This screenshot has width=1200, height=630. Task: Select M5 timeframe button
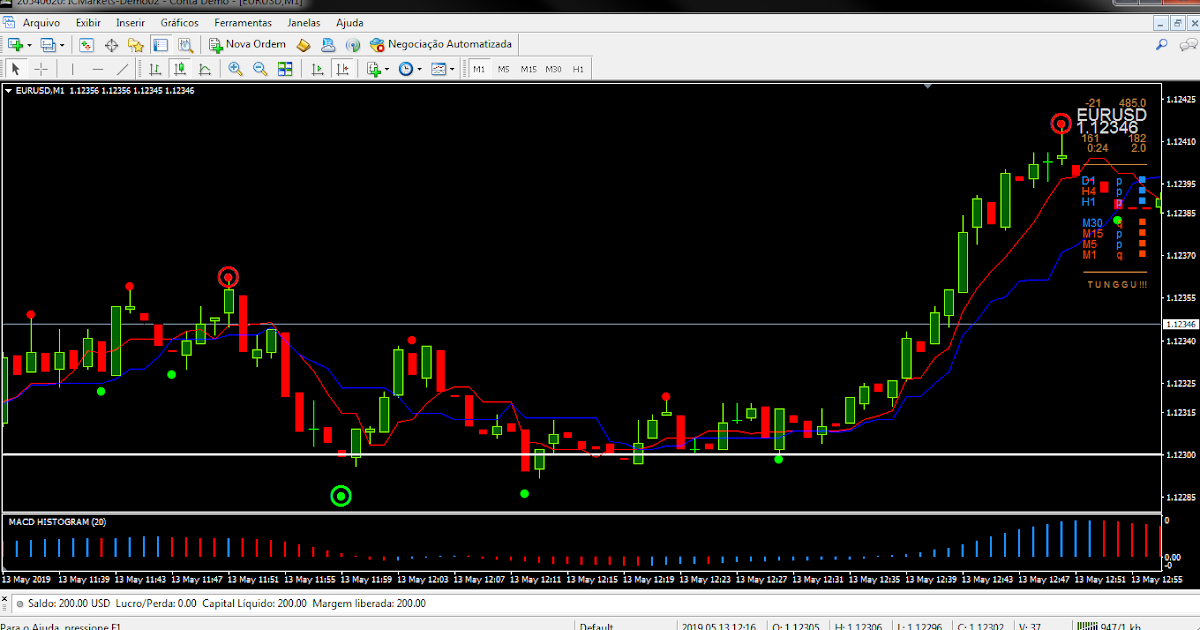pos(504,69)
